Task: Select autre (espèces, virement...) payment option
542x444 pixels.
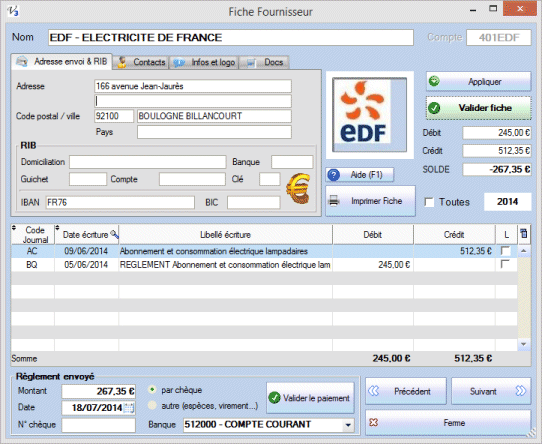Action: [x=152, y=406]
